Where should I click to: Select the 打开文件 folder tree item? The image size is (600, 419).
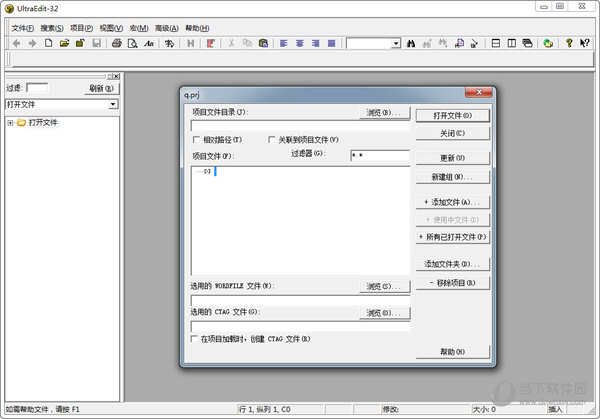point(43,122)
